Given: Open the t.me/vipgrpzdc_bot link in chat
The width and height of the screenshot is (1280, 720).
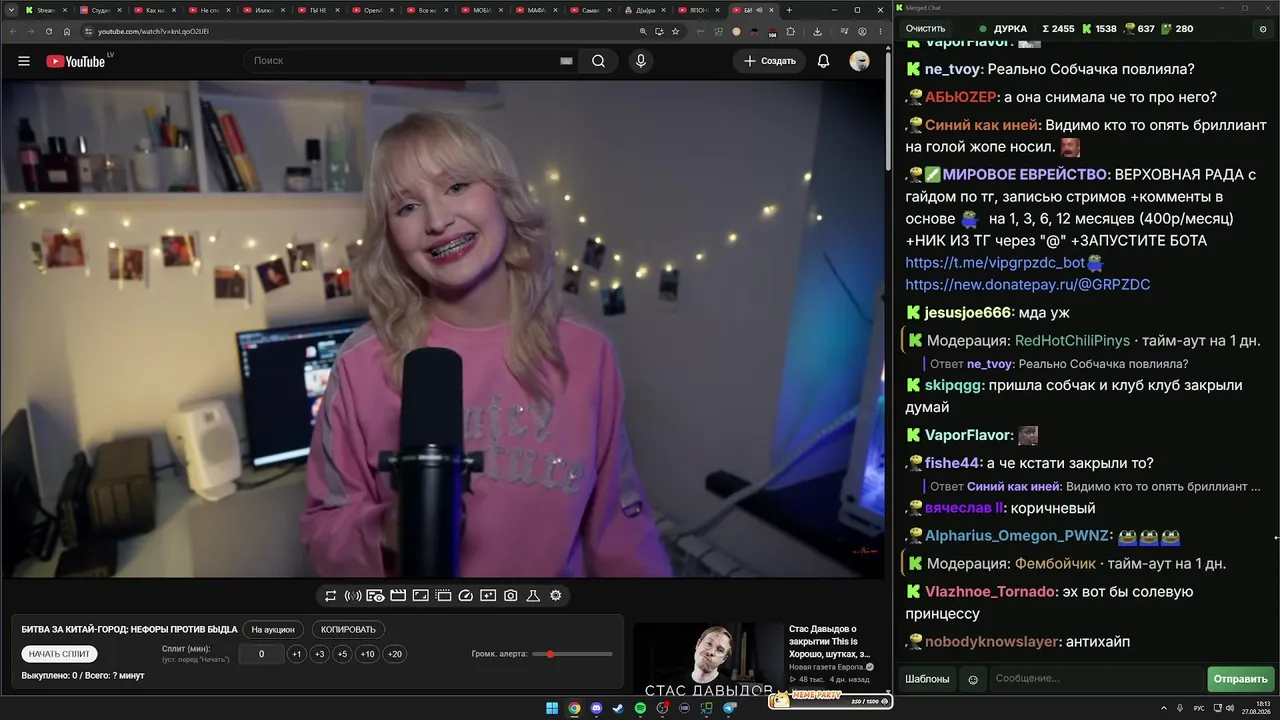Looking at the screenshot, I should [995, 263].
